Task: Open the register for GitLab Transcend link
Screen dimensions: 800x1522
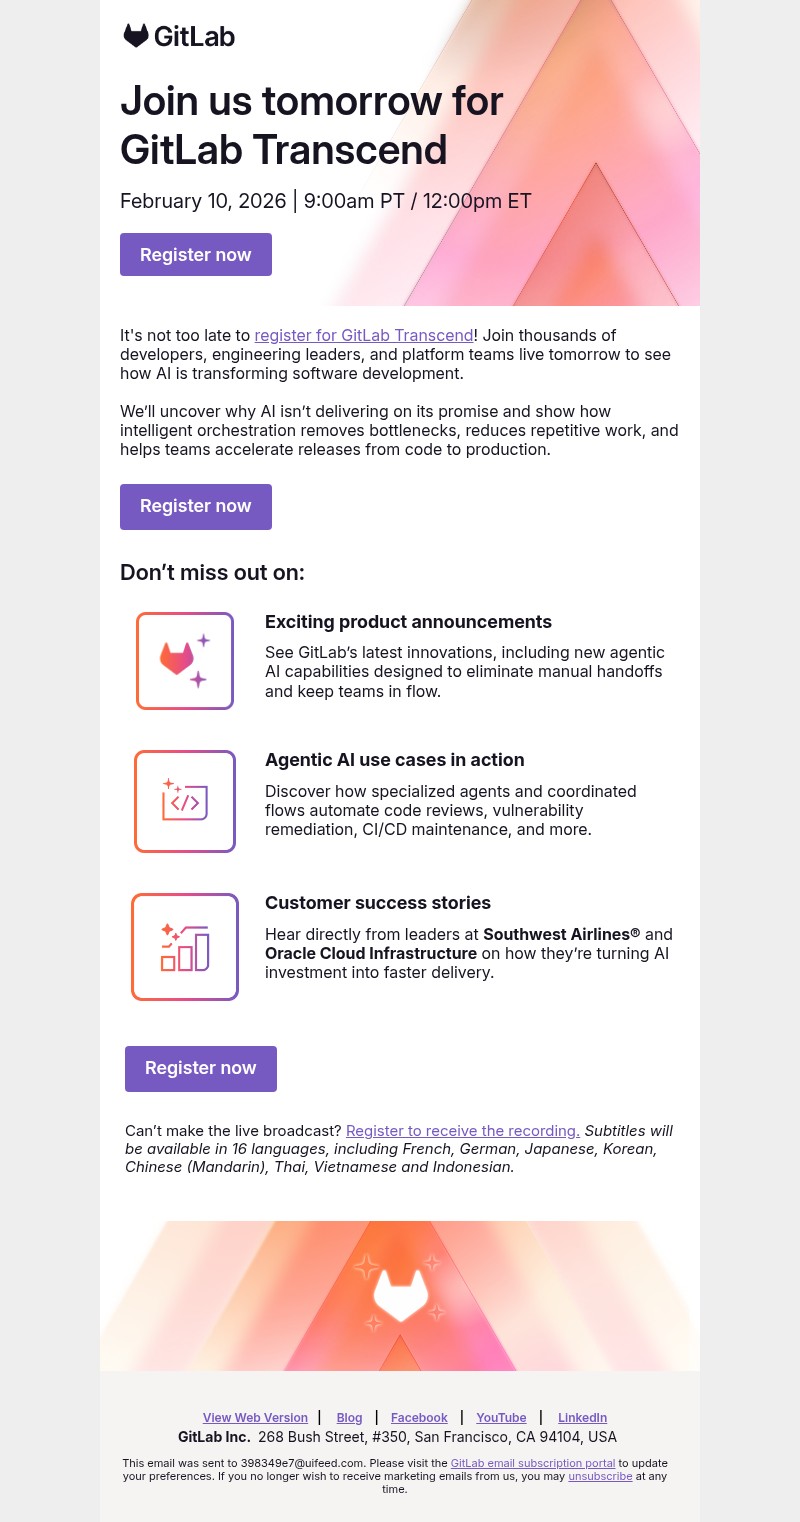Action: [364, 335]
